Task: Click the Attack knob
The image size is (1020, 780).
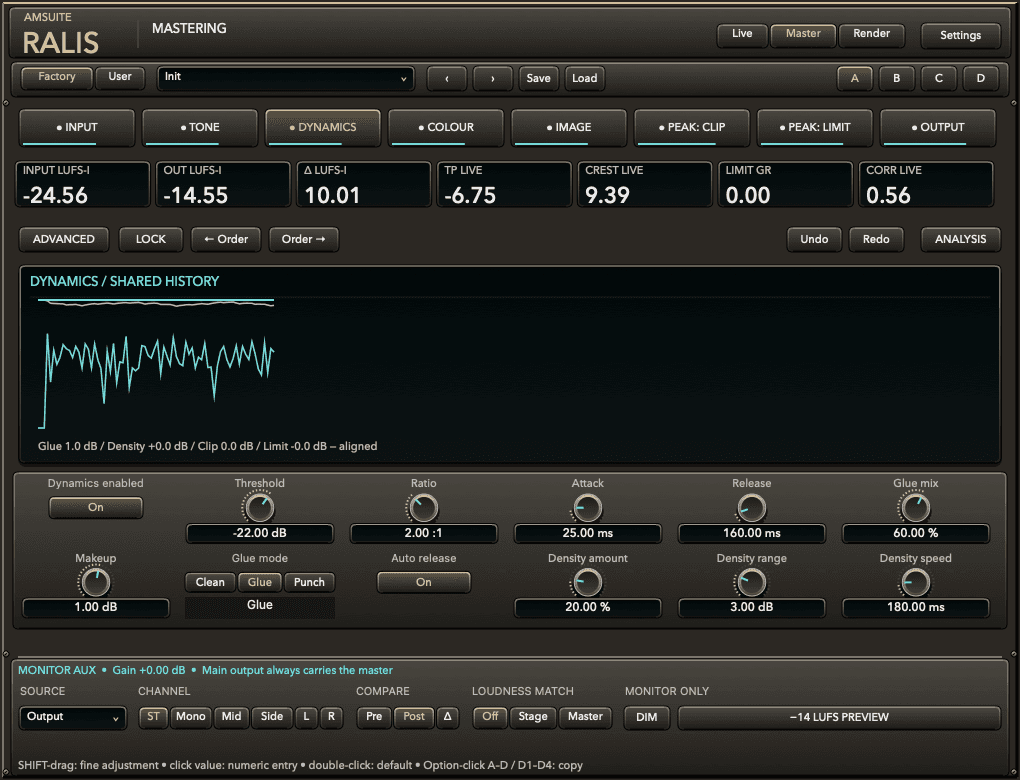Action: click(x=587, y=508)
